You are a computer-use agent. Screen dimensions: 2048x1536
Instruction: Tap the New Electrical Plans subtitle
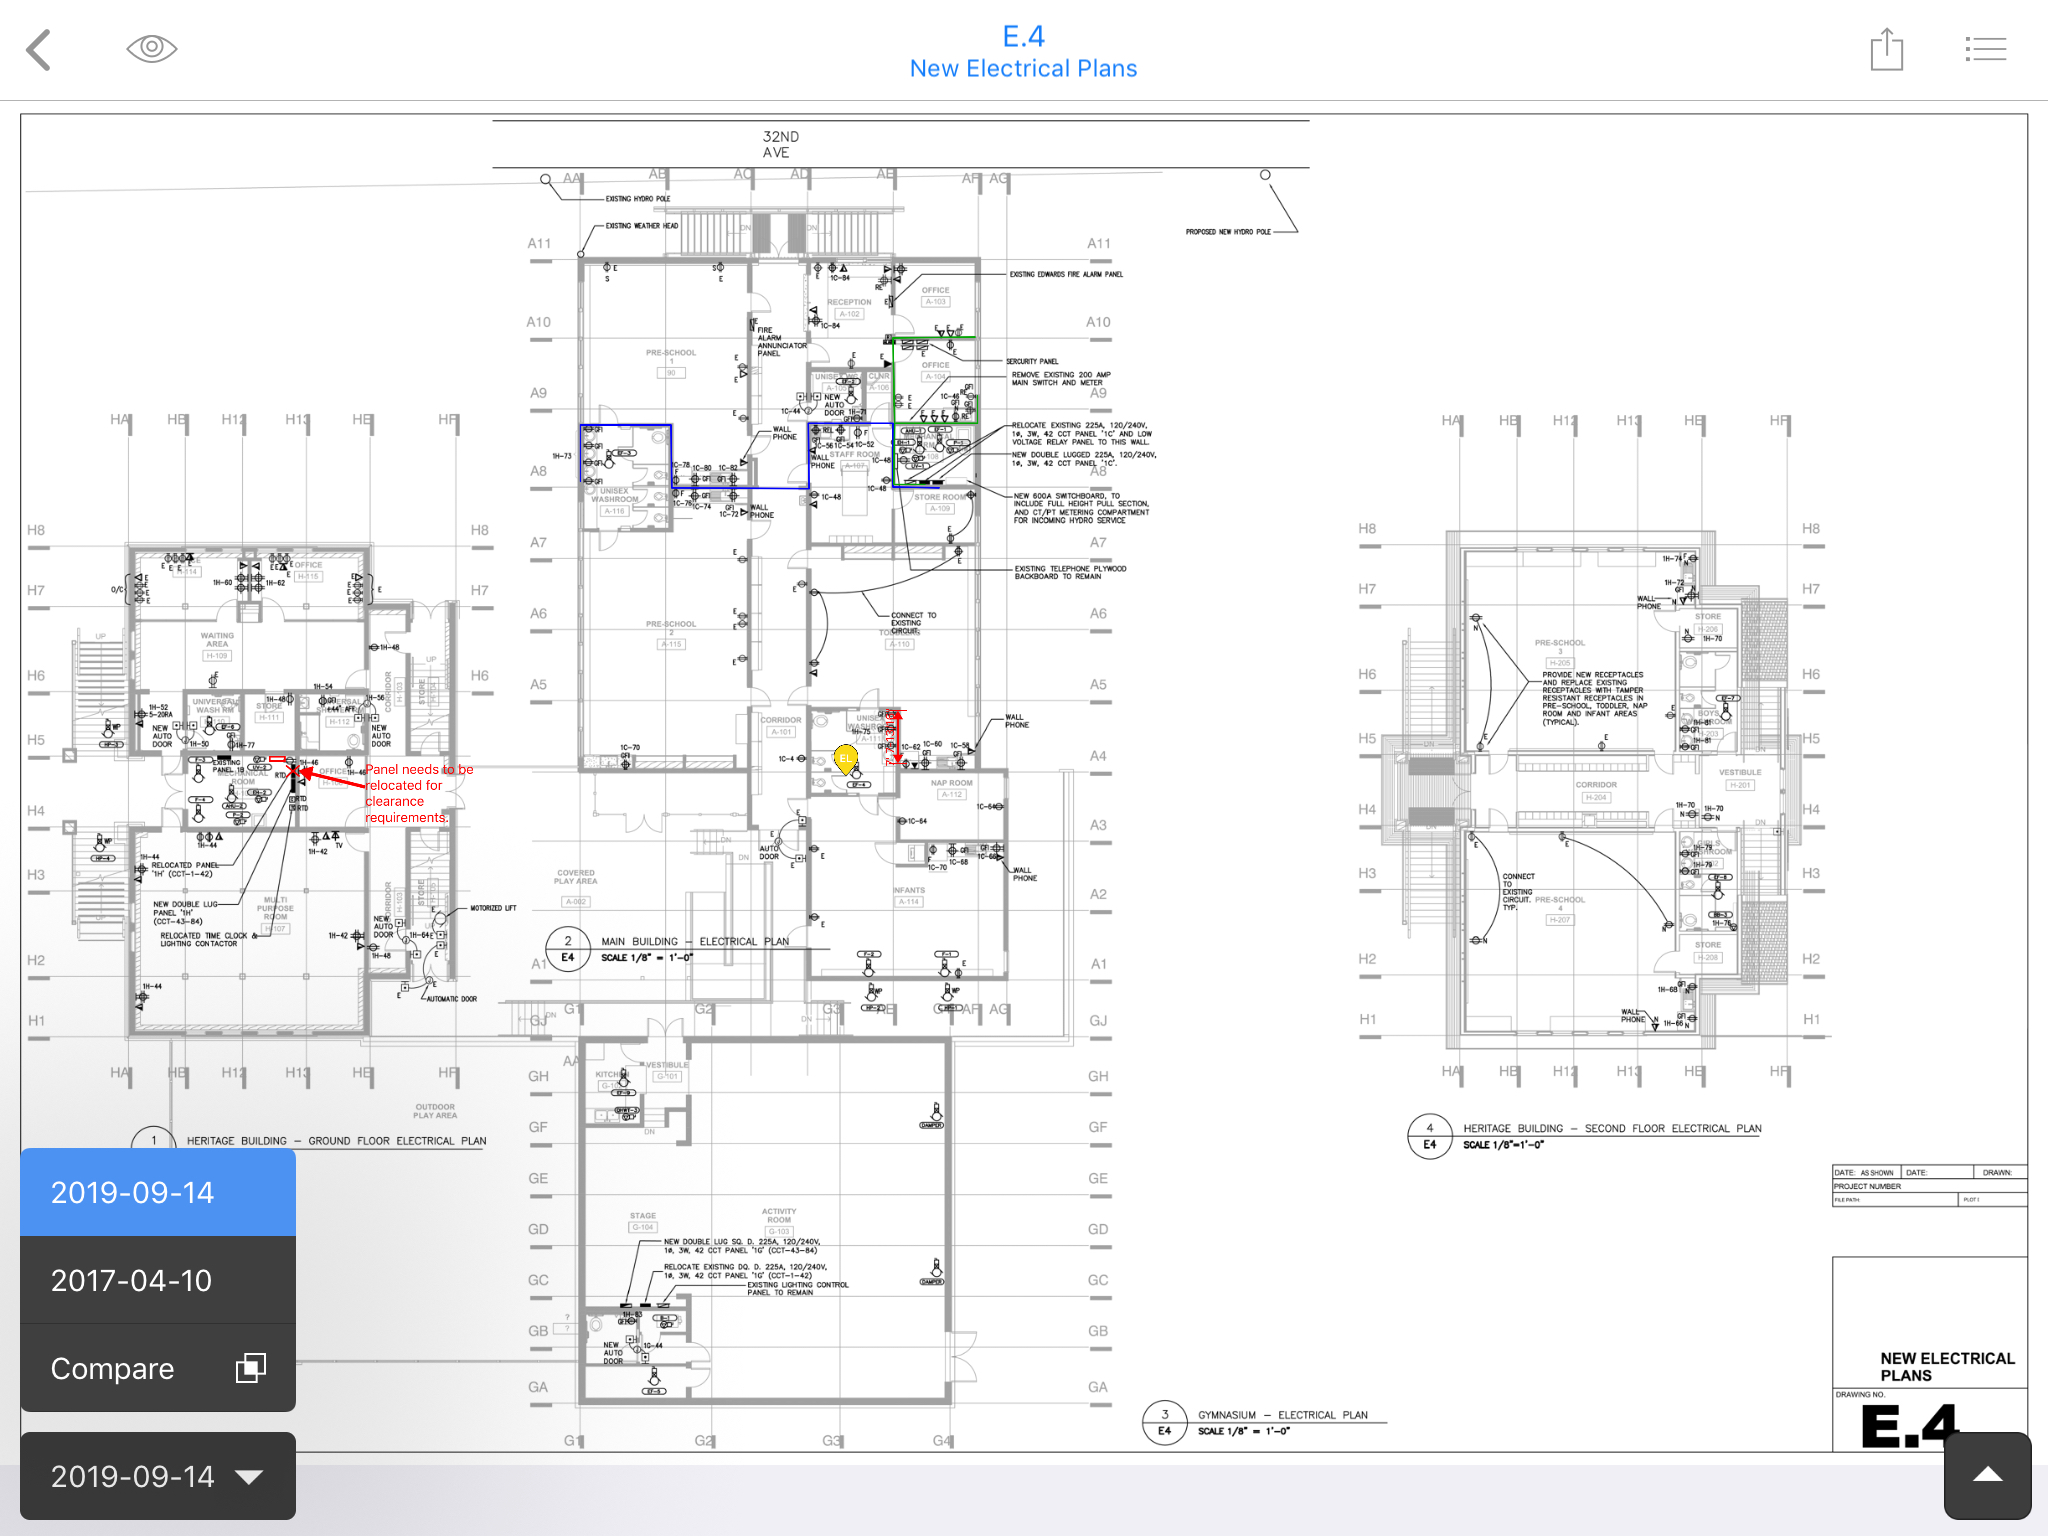click(x=1023, y=68)
